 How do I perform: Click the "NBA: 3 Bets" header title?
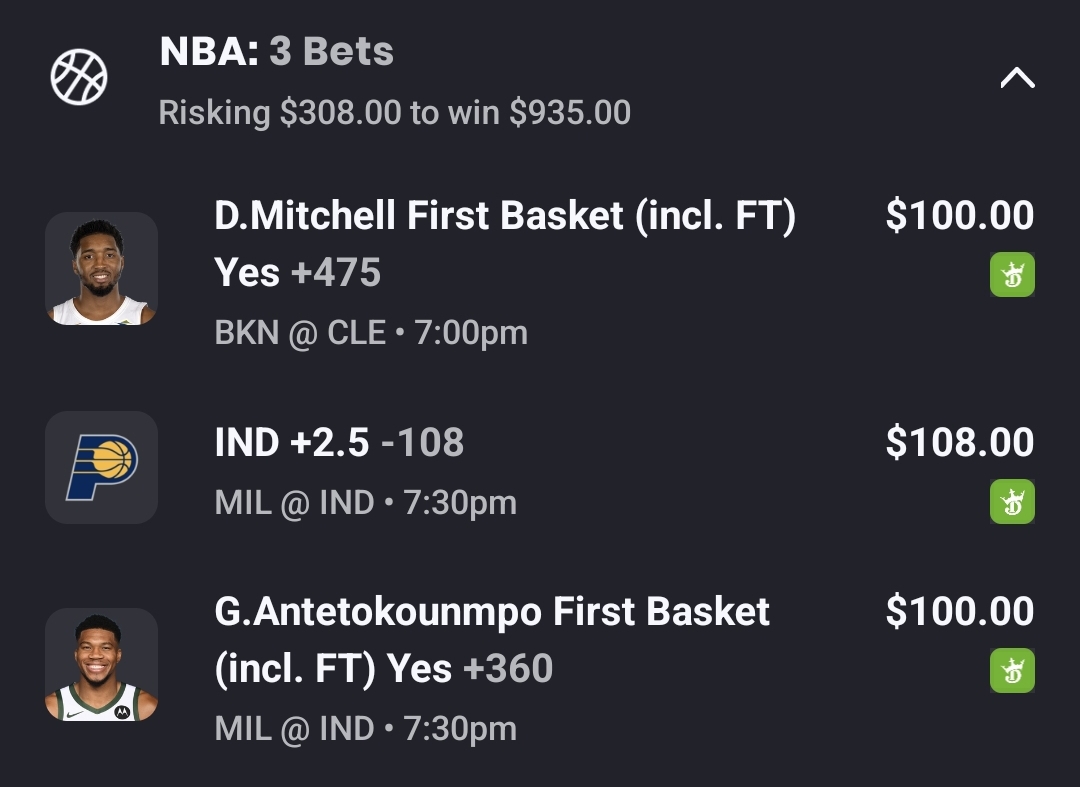click(277, 51)
